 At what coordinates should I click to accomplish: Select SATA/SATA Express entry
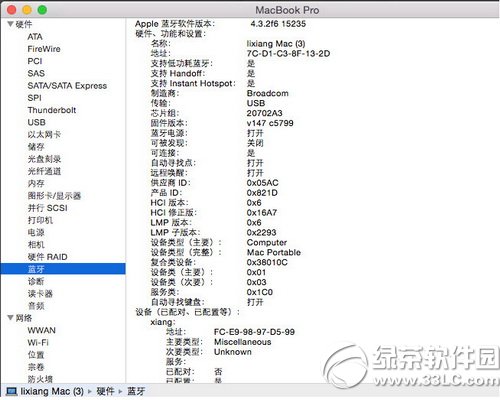[x=67, y=86]
